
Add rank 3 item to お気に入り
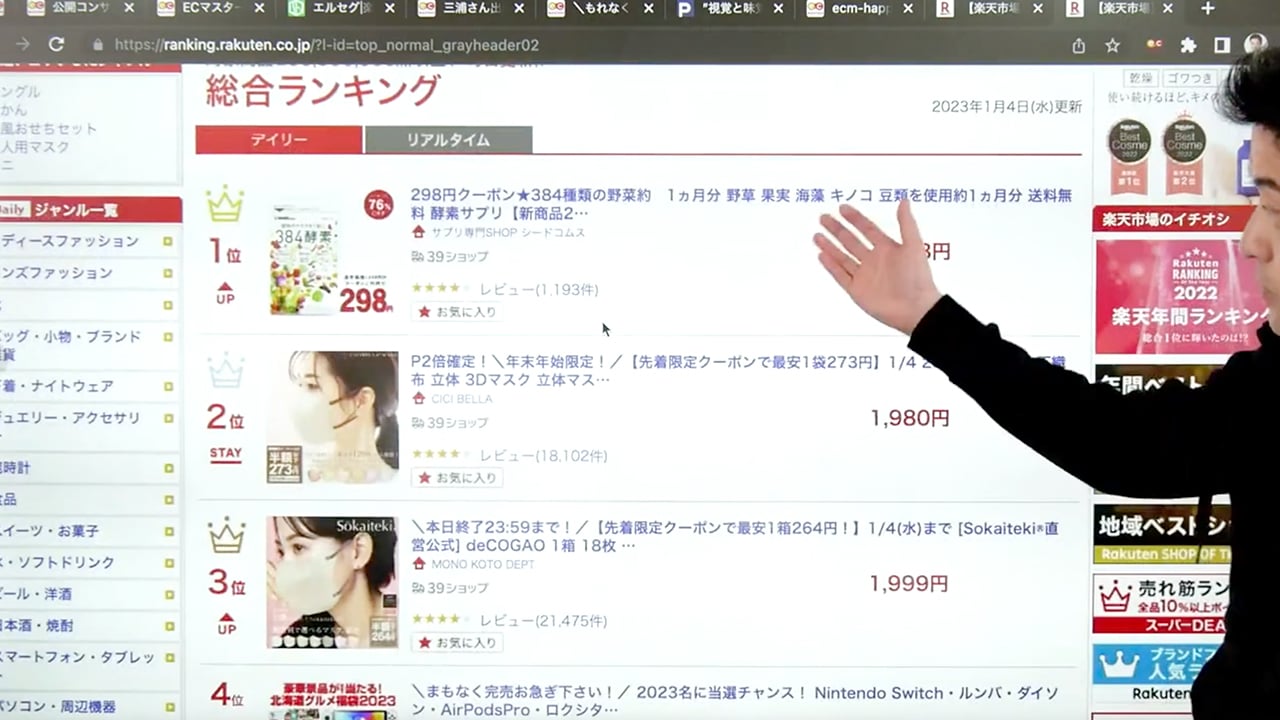pos(457,643)
